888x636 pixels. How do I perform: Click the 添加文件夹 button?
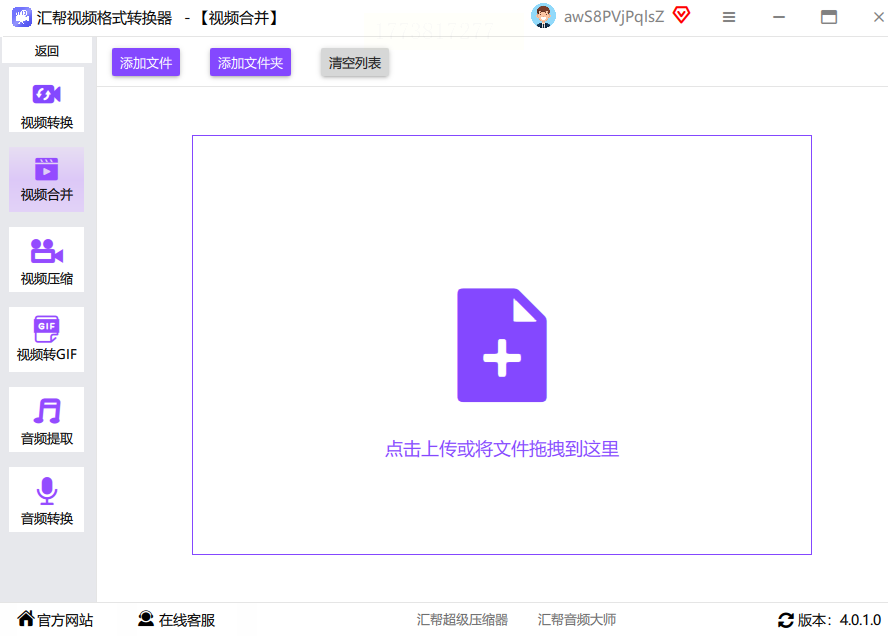tap(250, 62)
